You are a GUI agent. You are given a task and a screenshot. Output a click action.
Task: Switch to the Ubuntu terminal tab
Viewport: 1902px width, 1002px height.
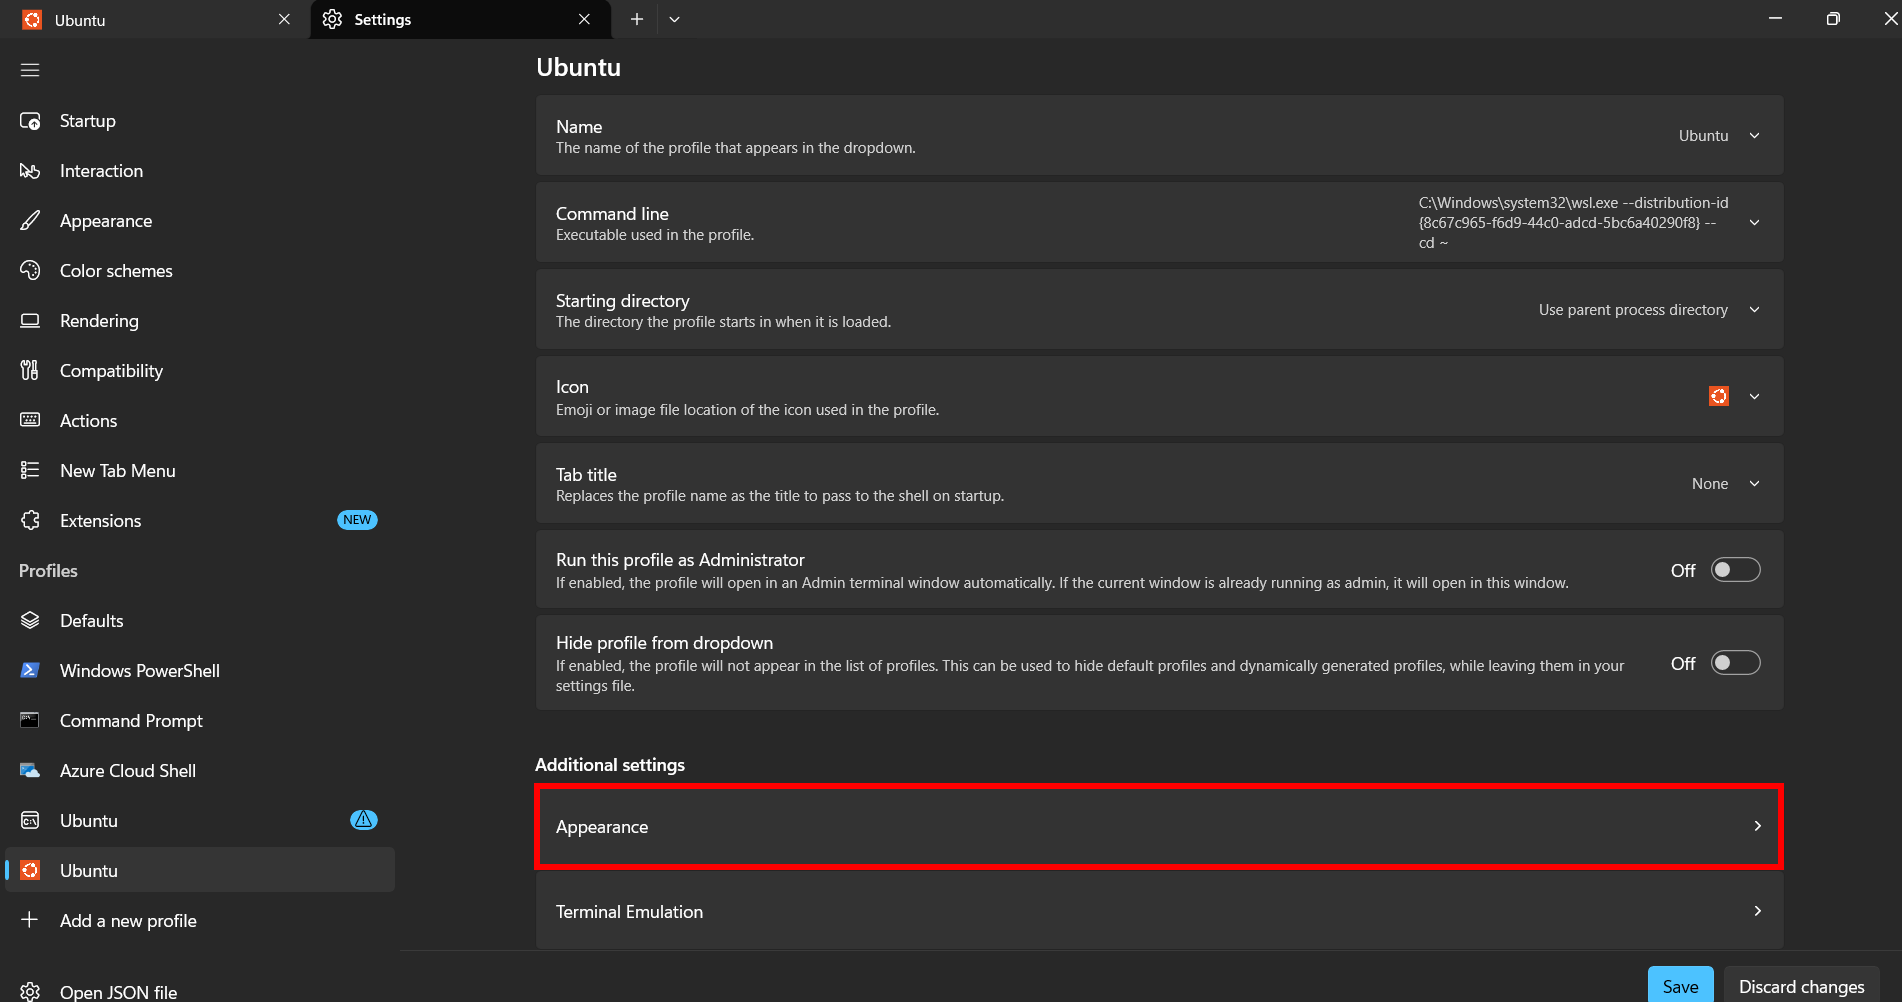click(155, 20)
